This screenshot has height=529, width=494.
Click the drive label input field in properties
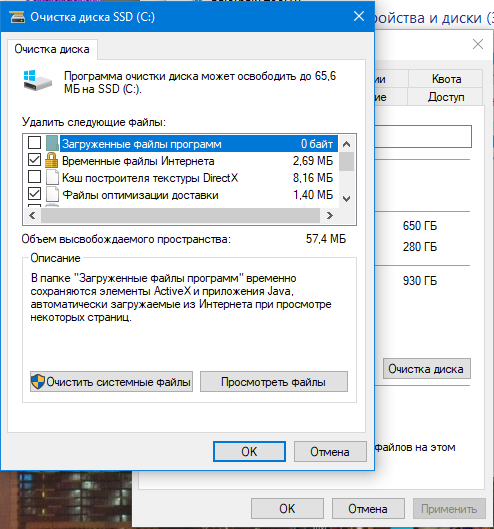click(x=423, y=137)
